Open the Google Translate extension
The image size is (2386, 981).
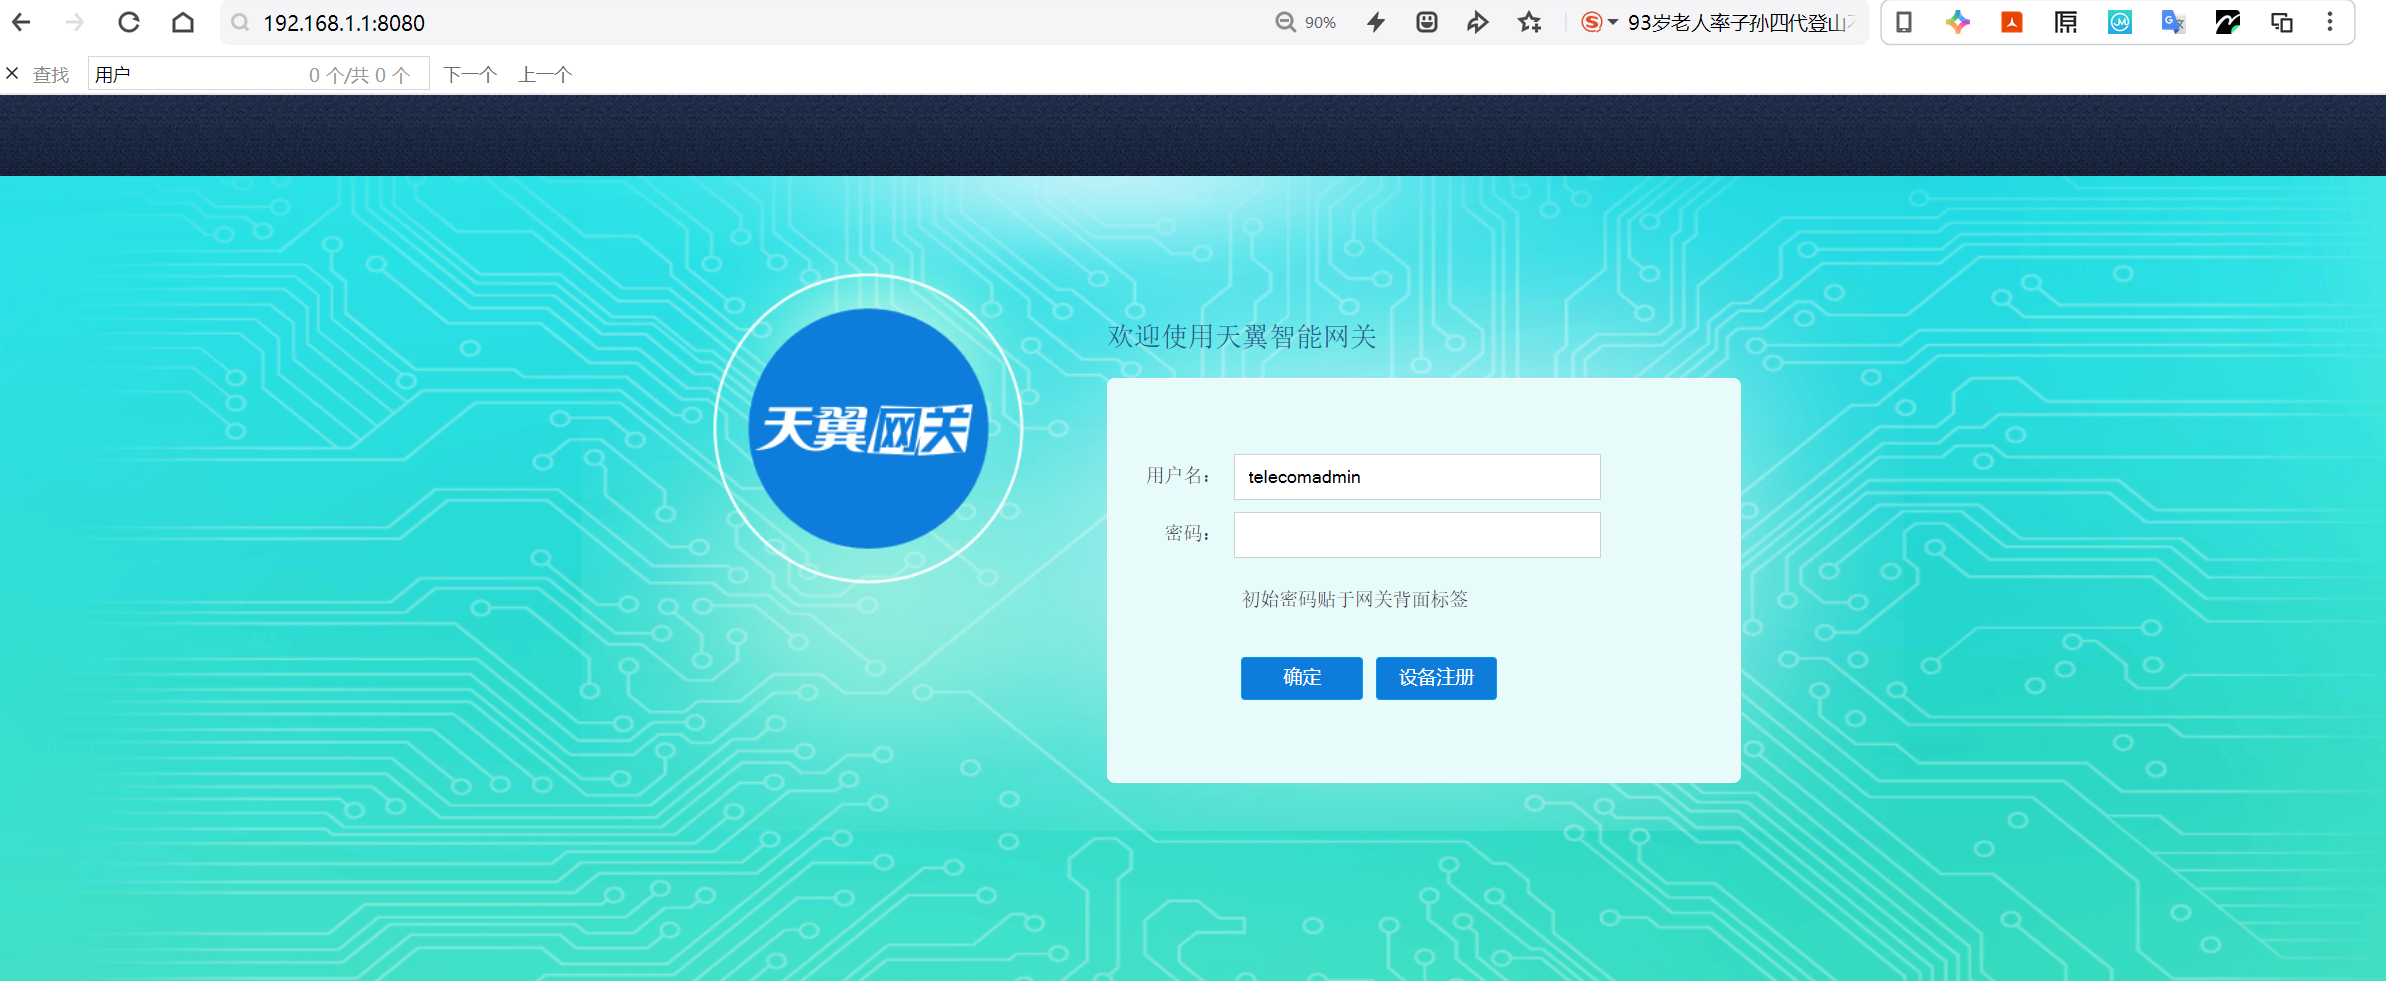2174,22
